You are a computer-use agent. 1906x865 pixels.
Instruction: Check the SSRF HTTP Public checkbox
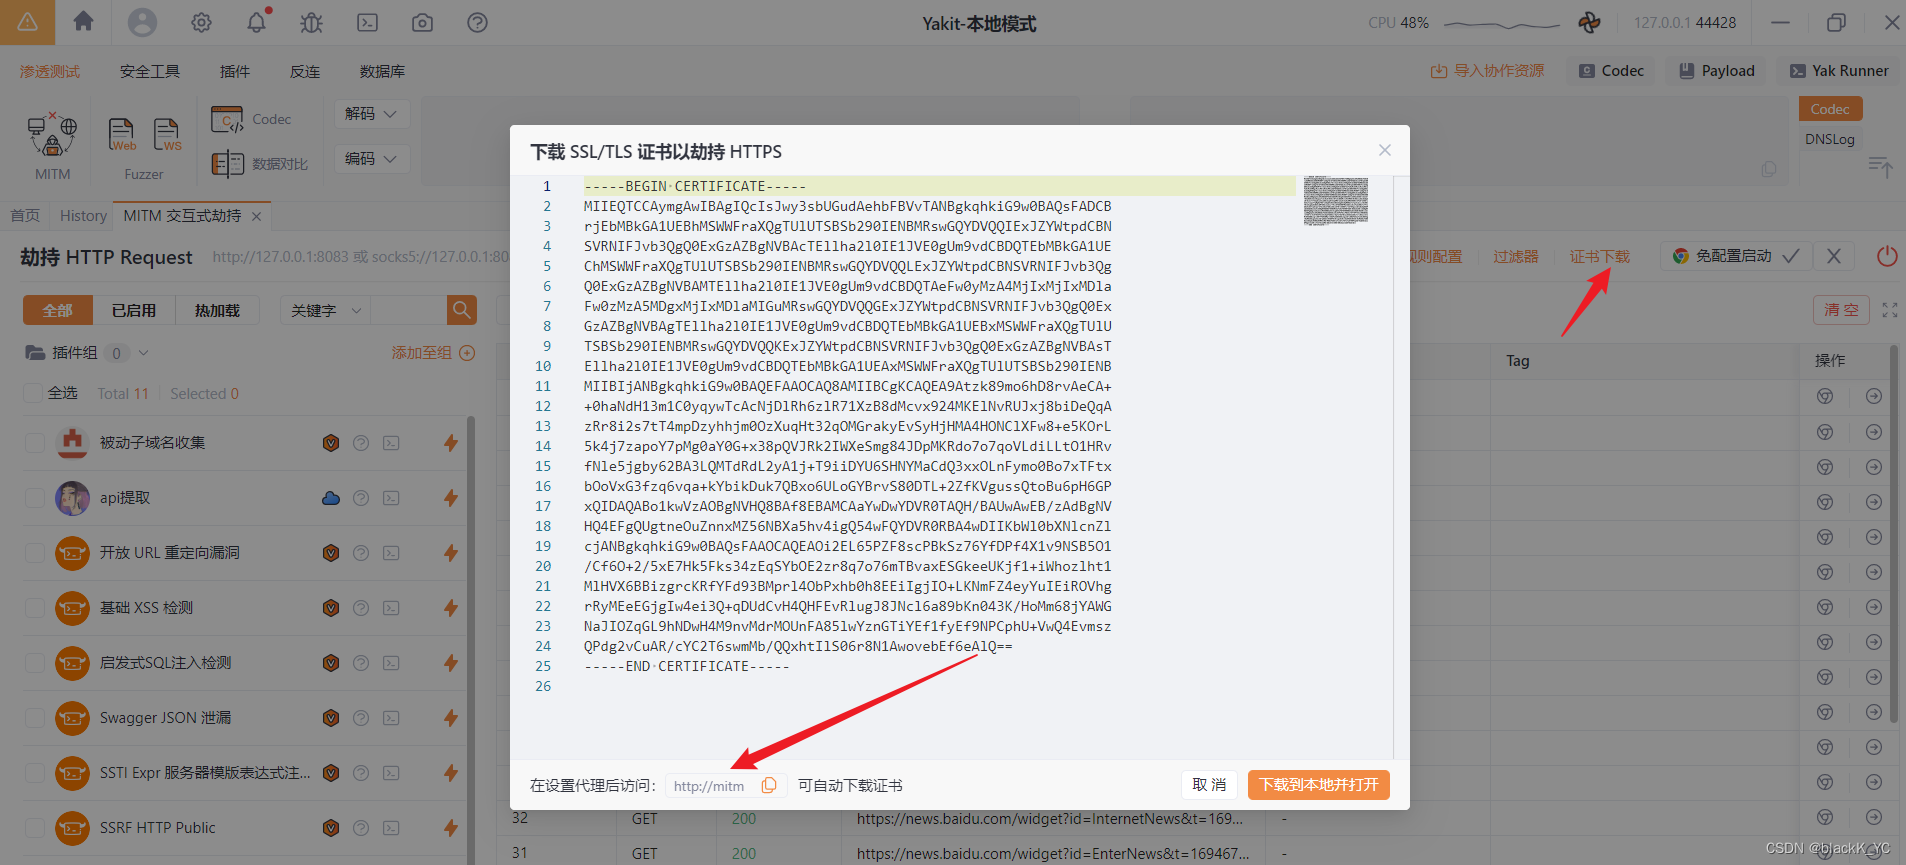[x=35, y=828]
